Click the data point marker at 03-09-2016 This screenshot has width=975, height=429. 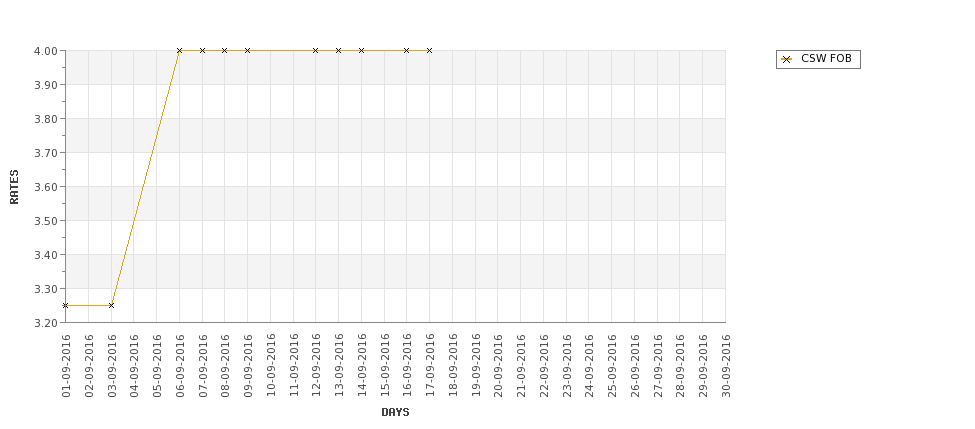point(111,305)
